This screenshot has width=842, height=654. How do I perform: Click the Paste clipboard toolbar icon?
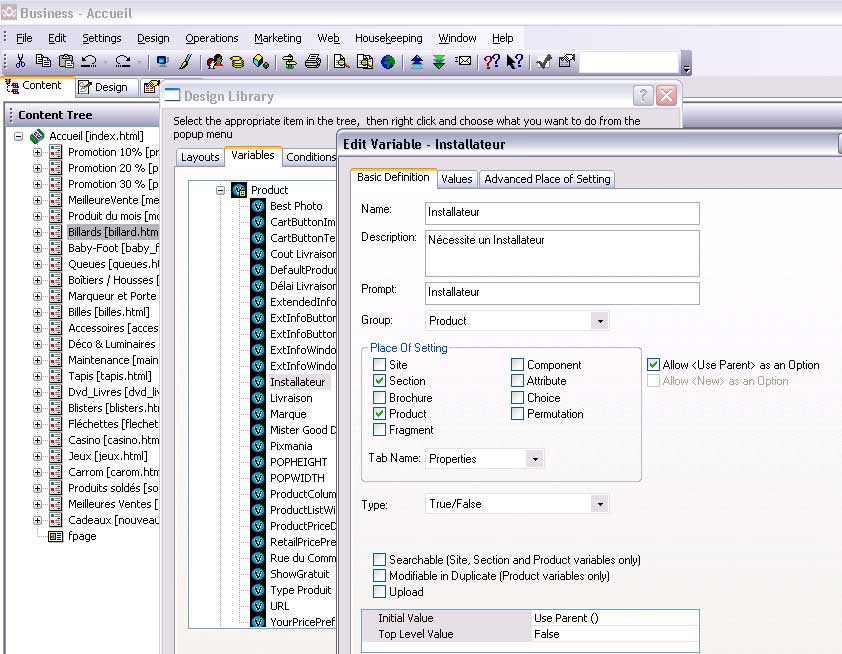coord(66,62)
